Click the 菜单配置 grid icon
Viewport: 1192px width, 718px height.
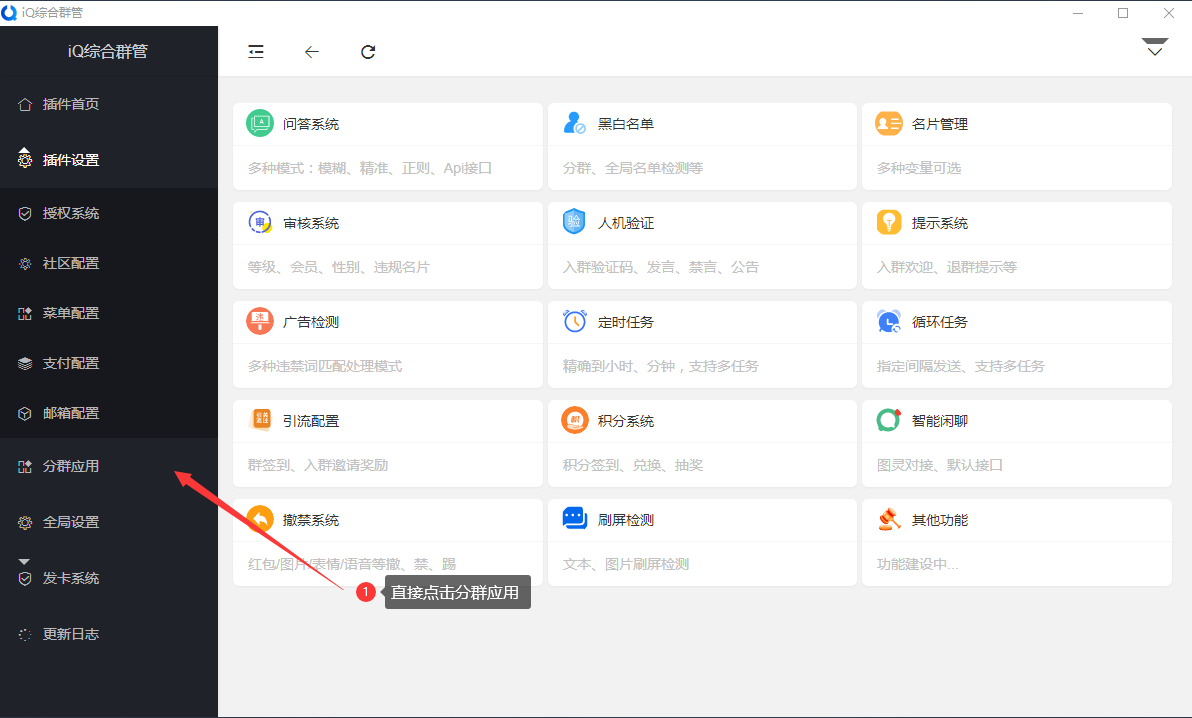point(25,313)
